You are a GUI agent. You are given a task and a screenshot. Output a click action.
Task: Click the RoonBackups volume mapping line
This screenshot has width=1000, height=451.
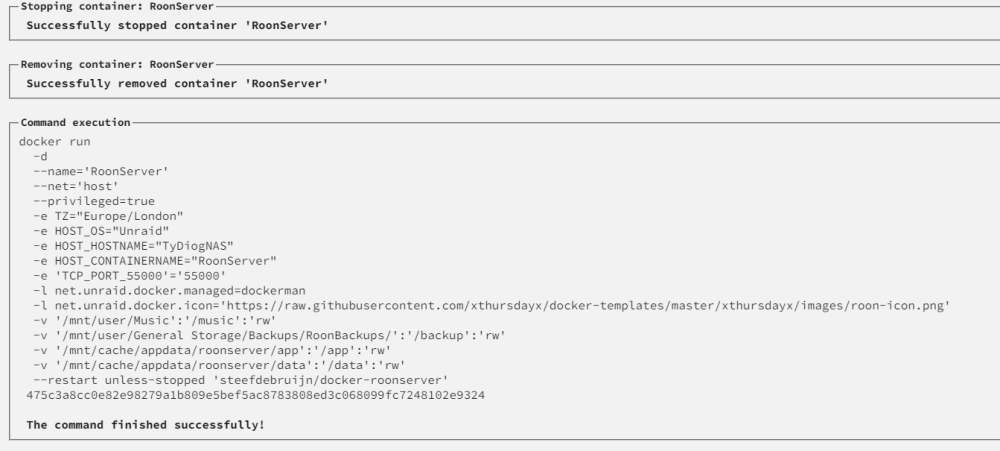pos(270,335)
